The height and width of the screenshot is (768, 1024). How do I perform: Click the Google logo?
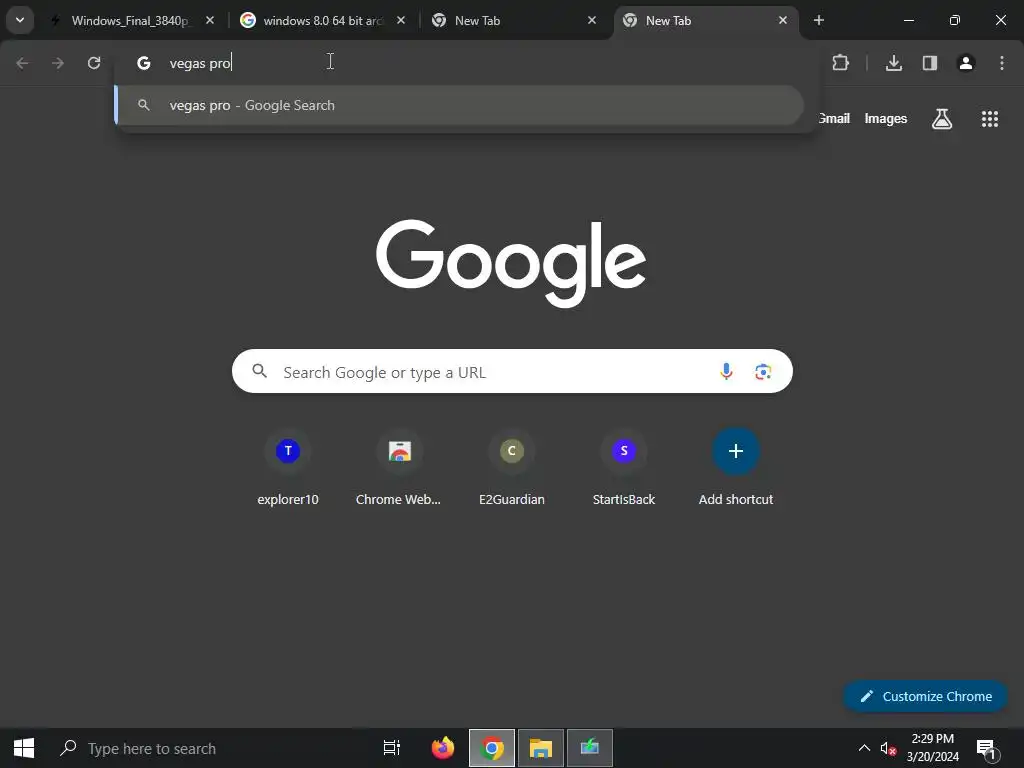[x=511, y=263]
